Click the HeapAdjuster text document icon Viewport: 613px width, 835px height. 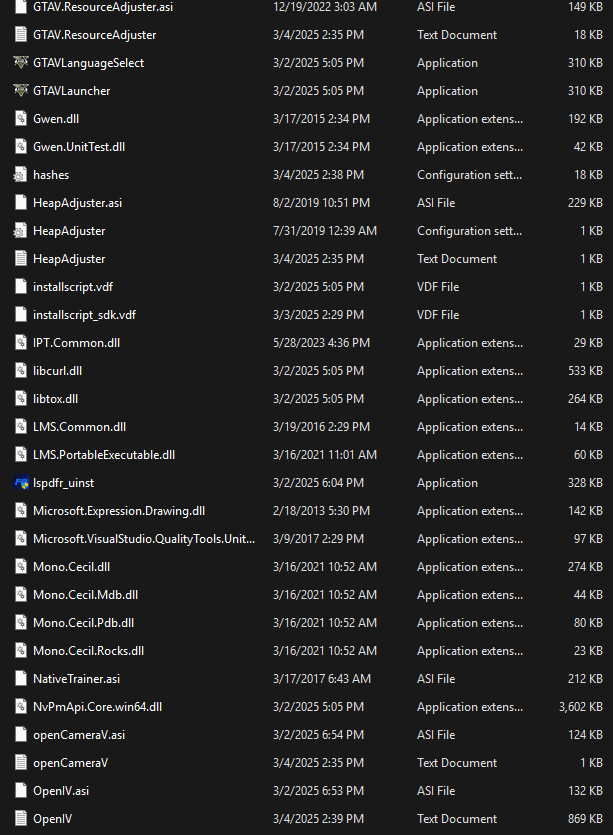click(21, 259)
